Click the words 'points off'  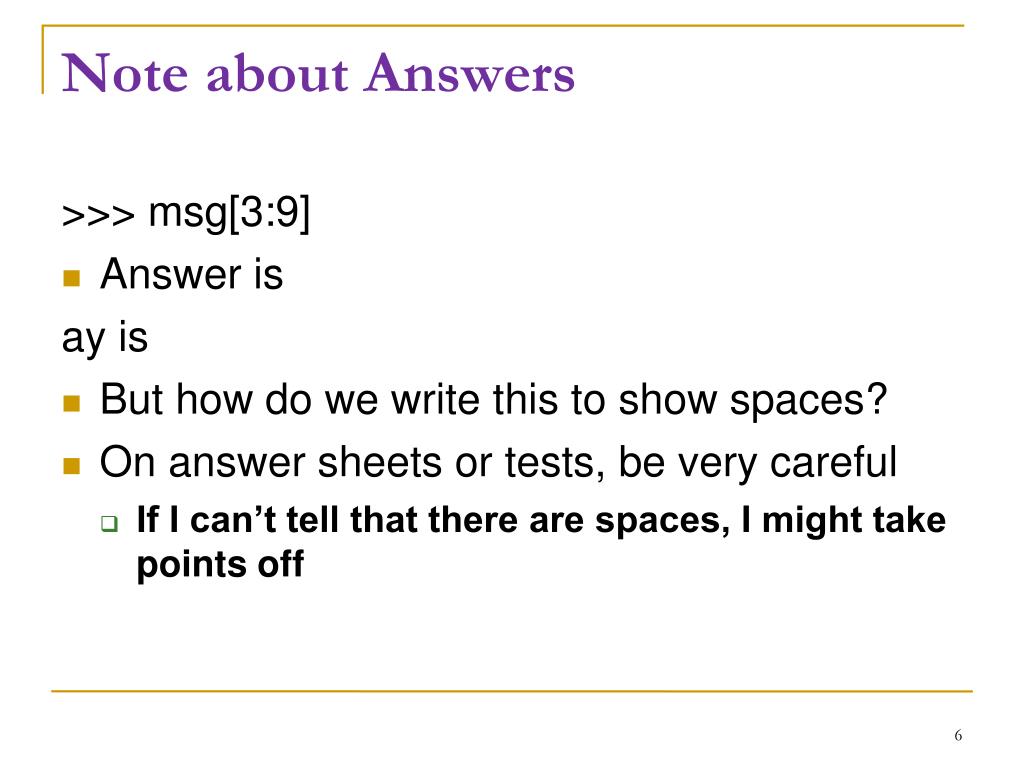[220, 564]
